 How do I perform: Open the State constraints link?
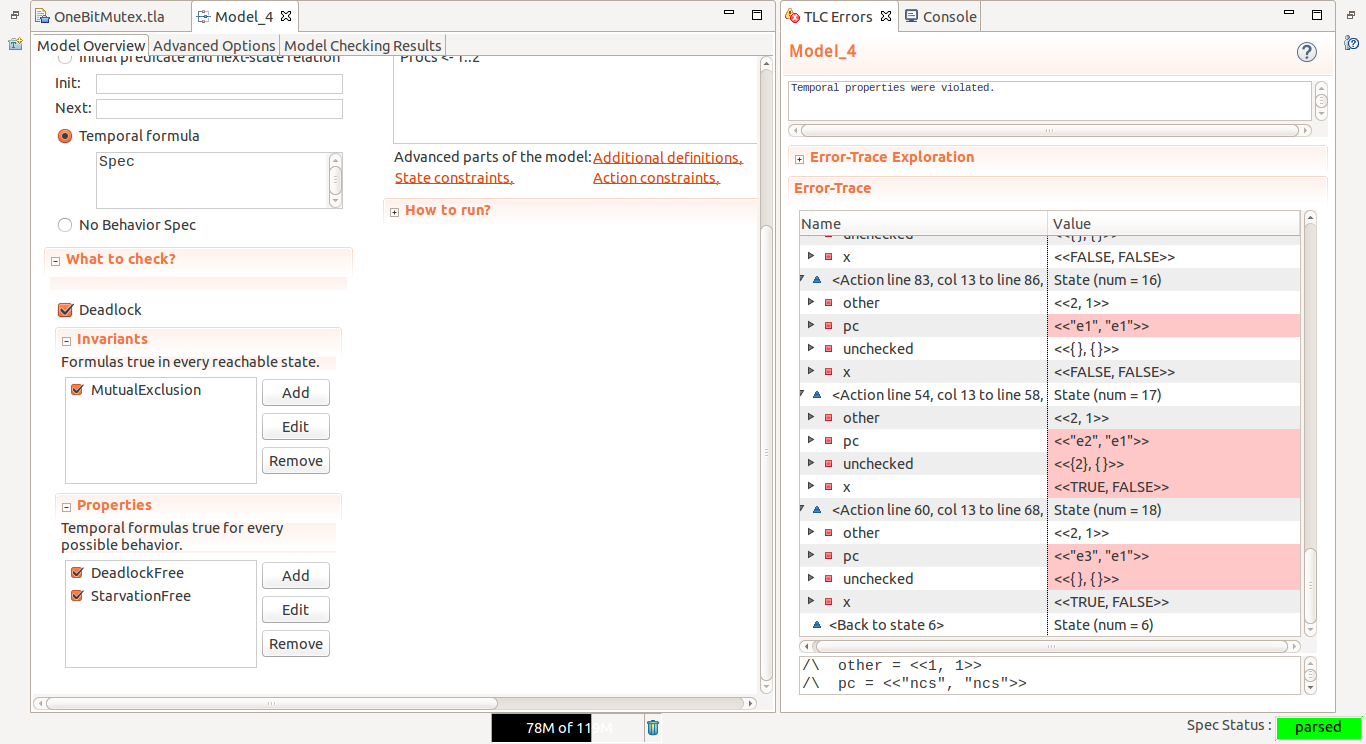click(x=454, y=178)
